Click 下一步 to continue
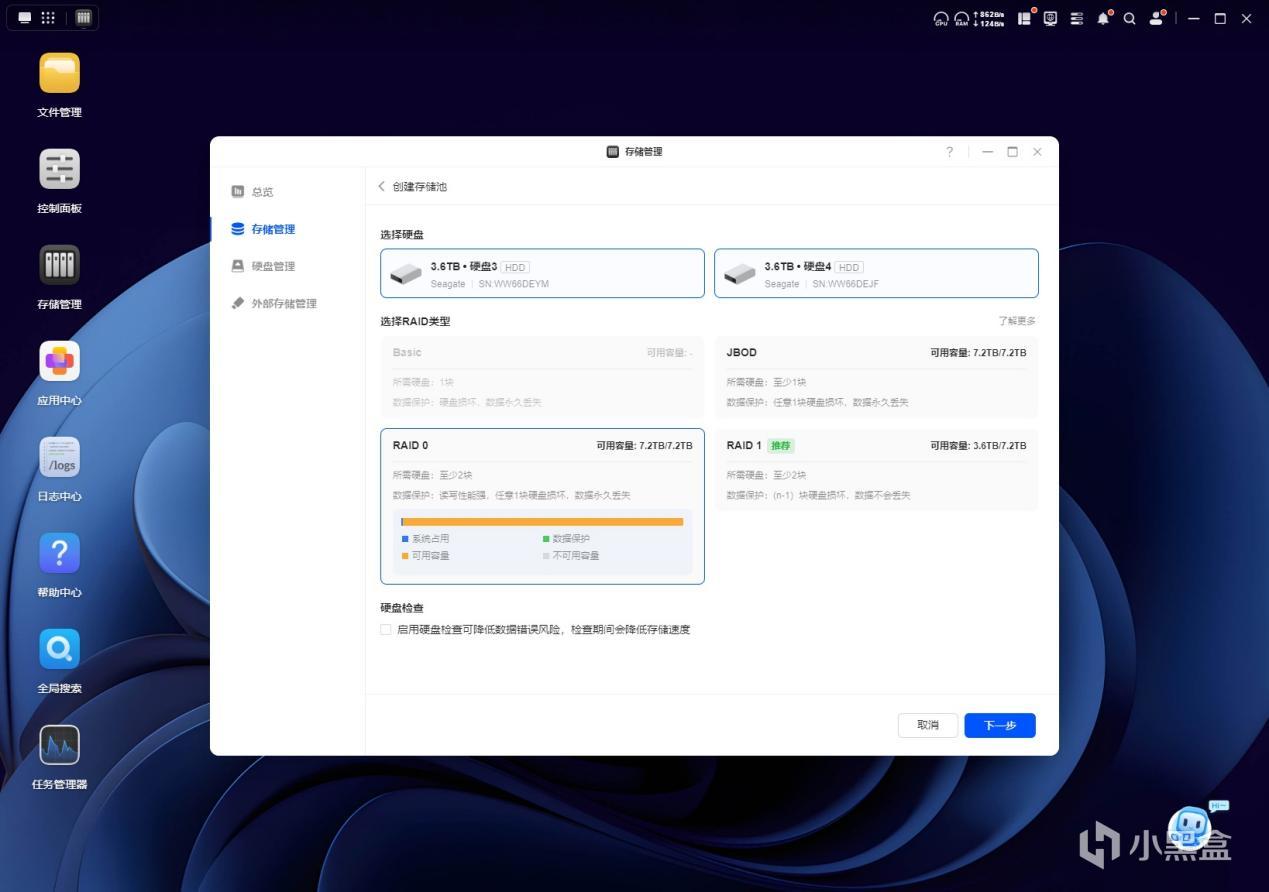Viewport: 1269px width, 892px height. point(1000,725)
